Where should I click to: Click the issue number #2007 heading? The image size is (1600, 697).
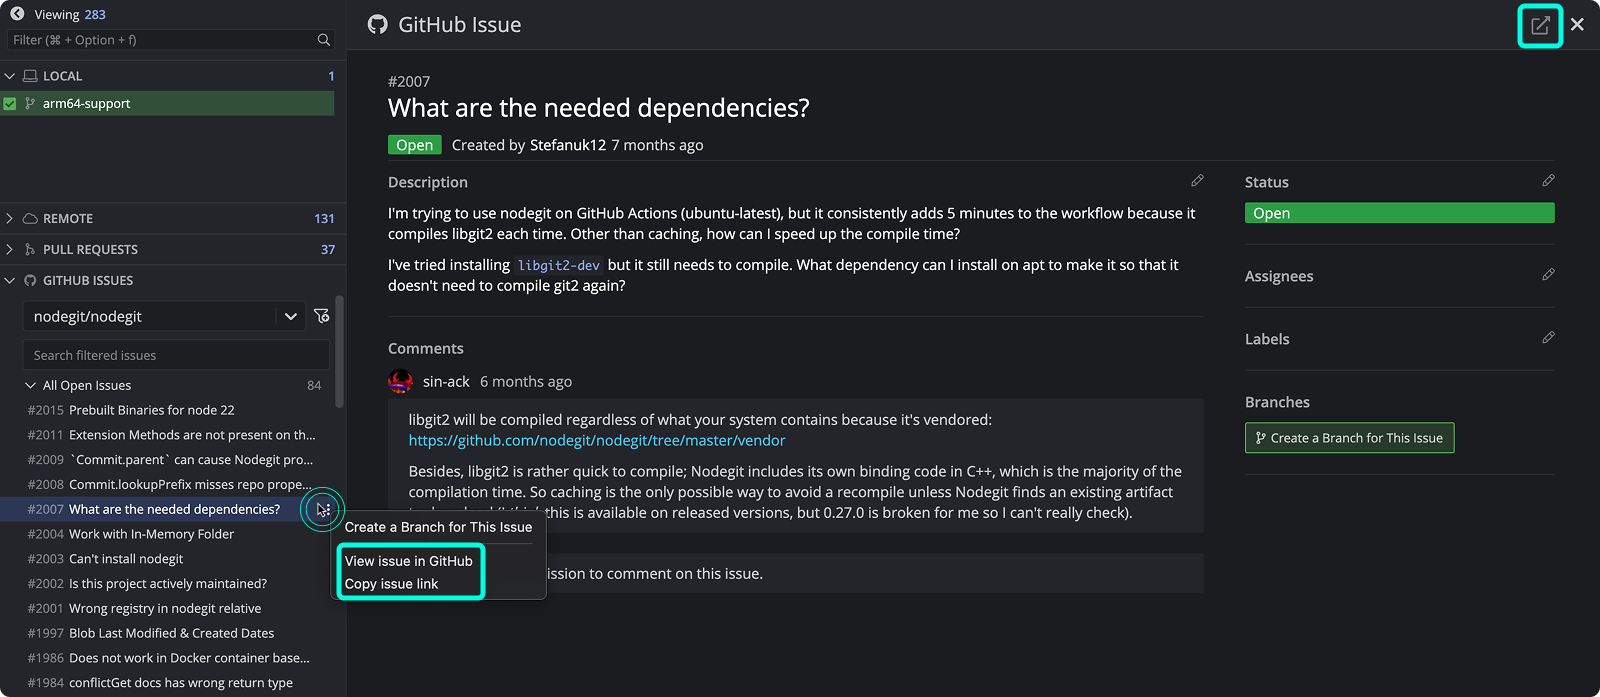409,81
